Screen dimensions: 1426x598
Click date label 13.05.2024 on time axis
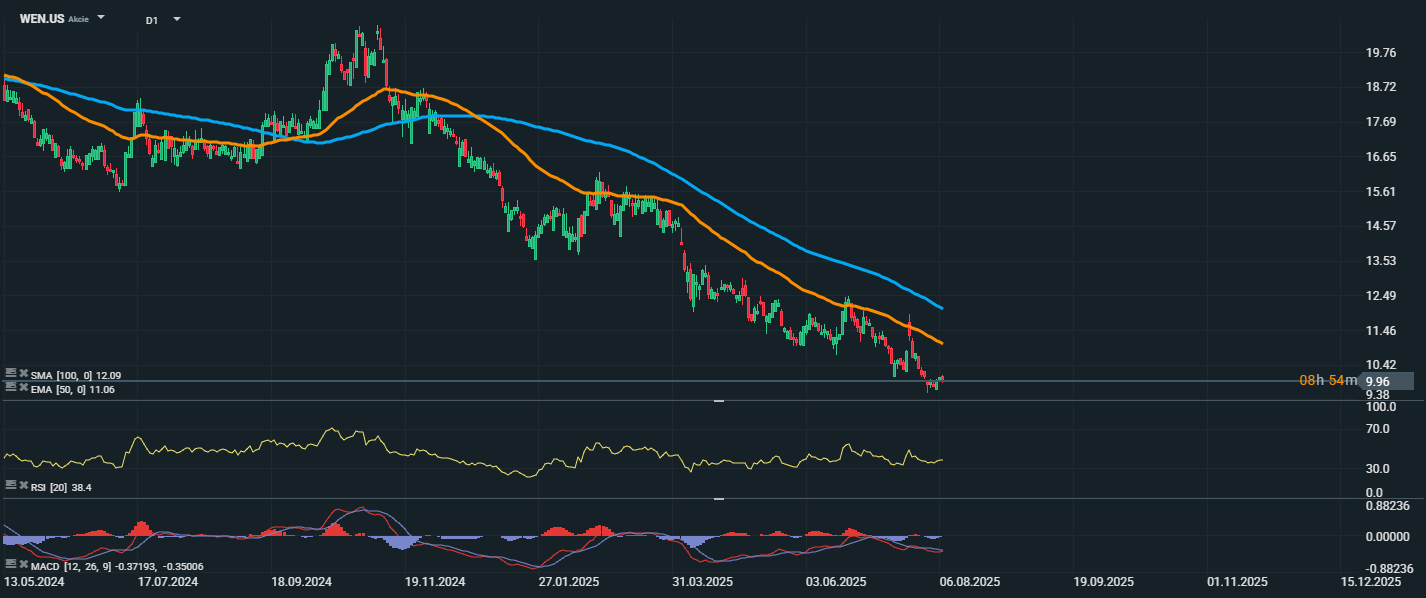pyautogui.click(x=33, y=581)
